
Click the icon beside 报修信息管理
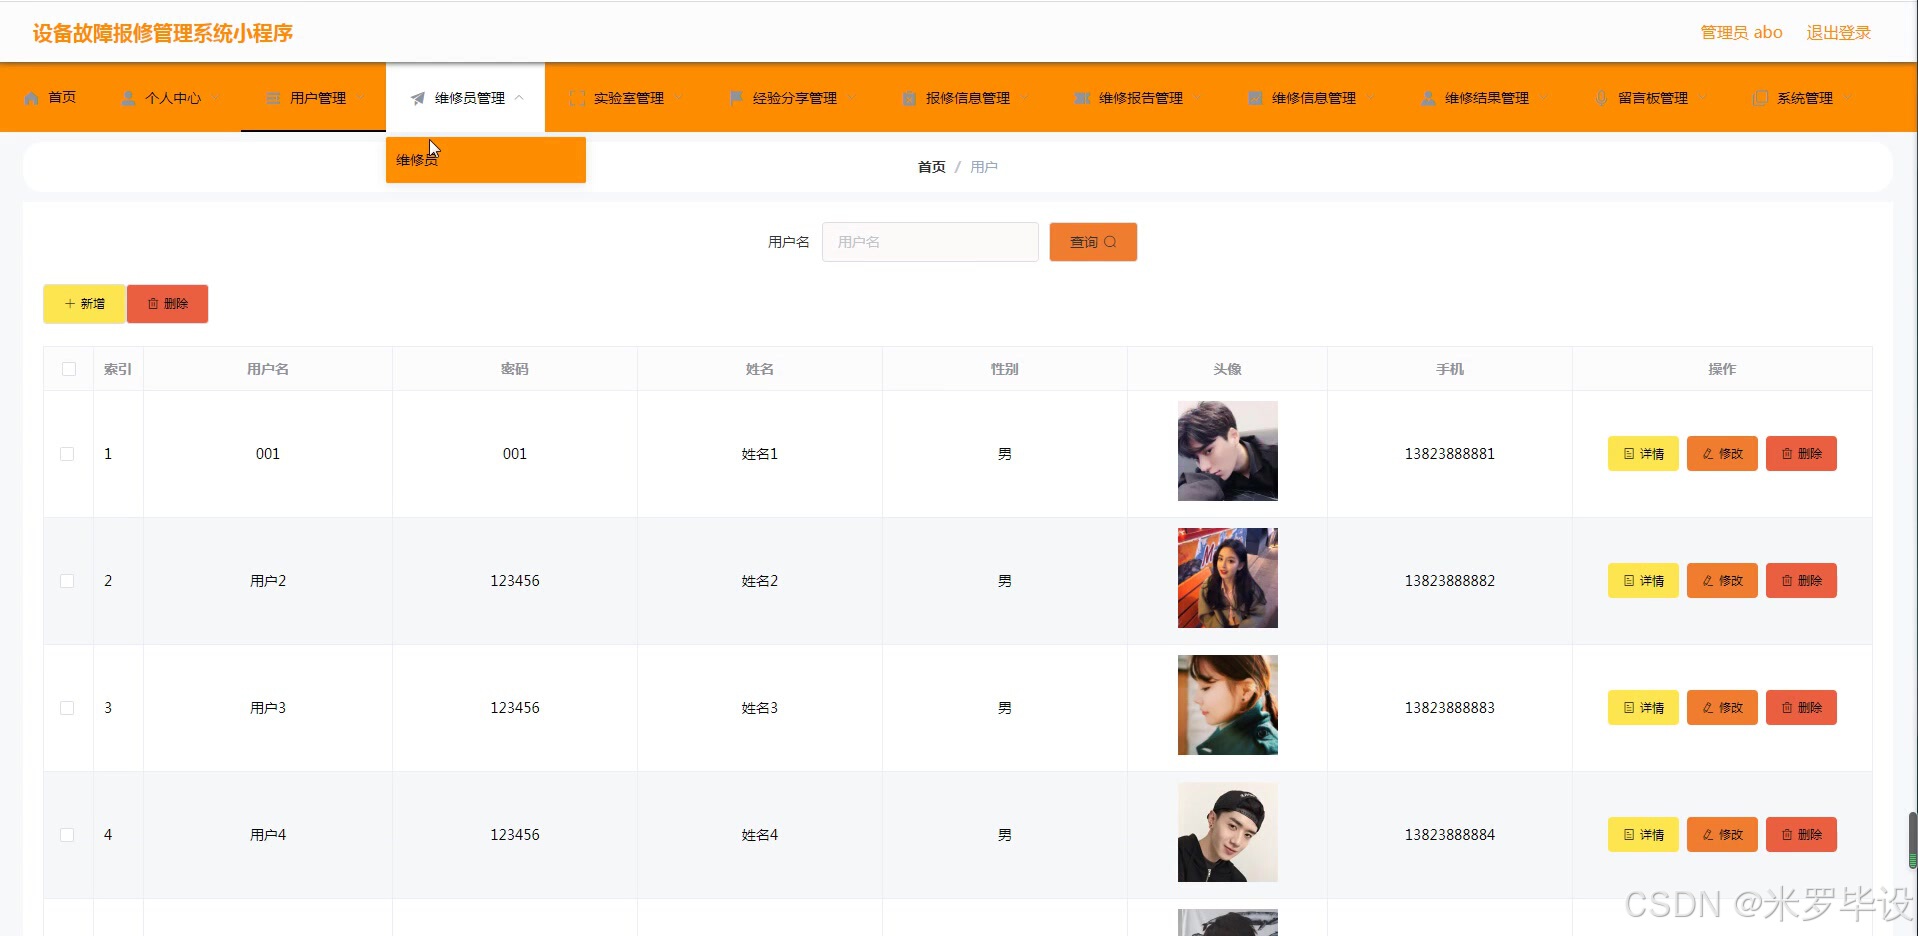point(909,98)
